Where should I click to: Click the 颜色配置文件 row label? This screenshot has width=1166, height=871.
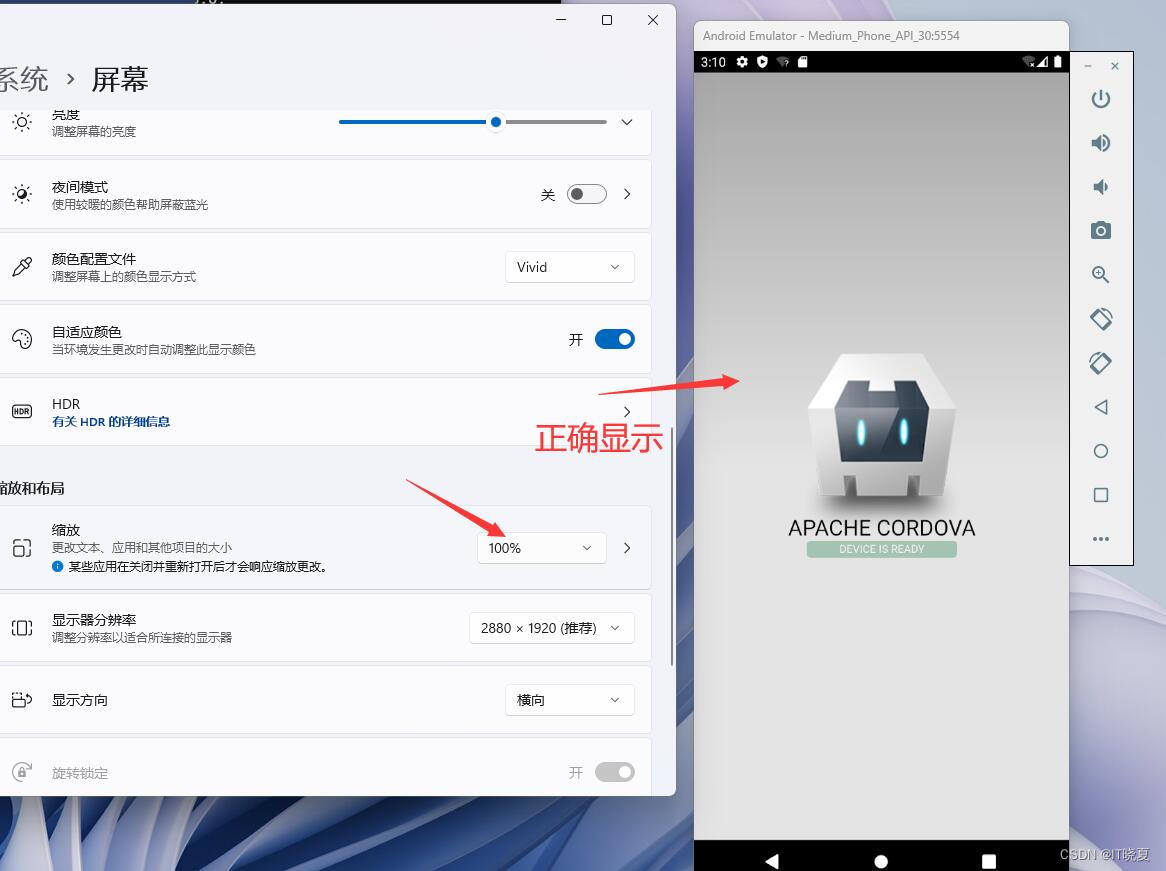(x=94, y=259)
